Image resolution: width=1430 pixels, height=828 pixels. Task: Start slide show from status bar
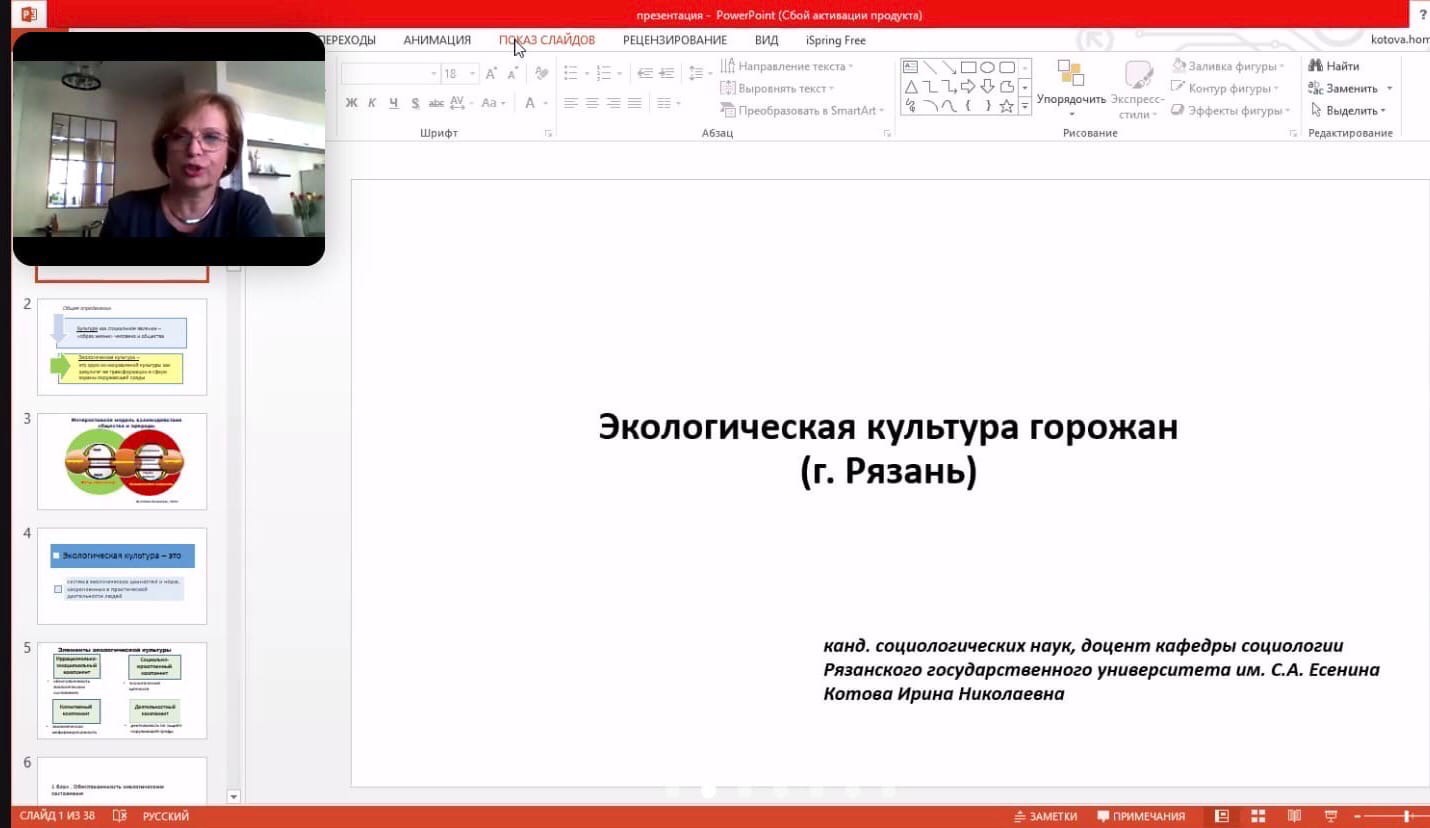point(1330,815)
